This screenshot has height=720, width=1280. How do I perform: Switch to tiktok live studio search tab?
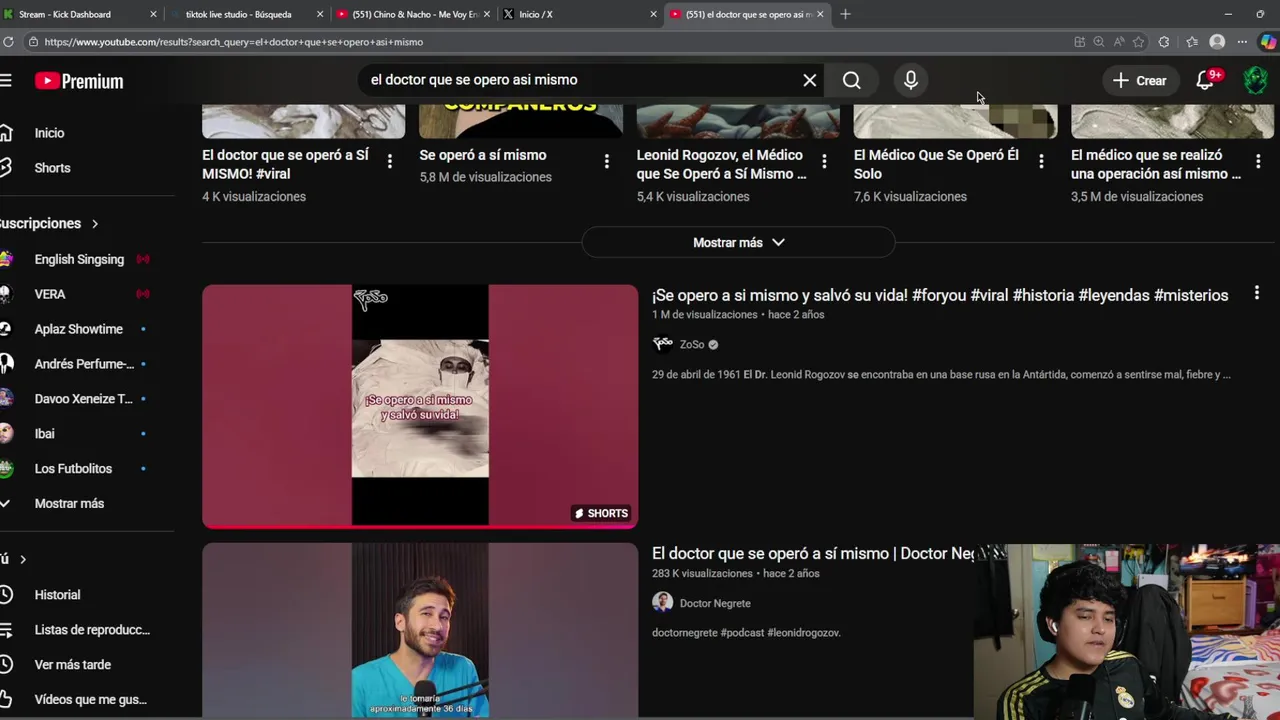tap(248, 14)
